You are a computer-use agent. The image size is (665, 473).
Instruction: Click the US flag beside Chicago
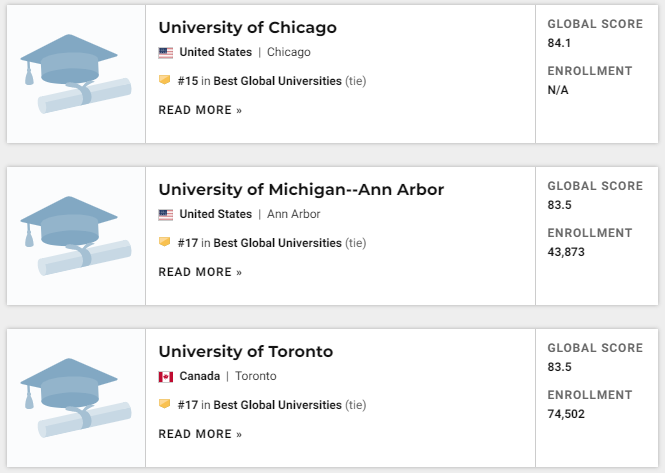pyautogui.click(x=165, y=53)
